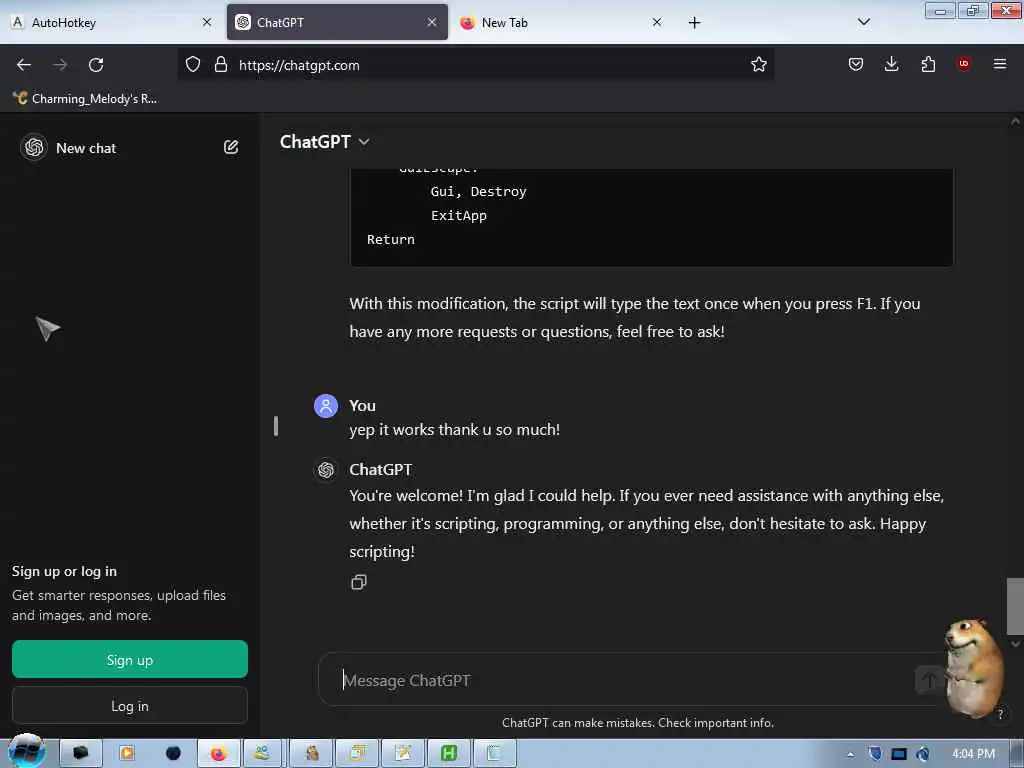Click the "Sign up or log in" heading
The height and width of the screenshot is (768, 1024).
64,571
